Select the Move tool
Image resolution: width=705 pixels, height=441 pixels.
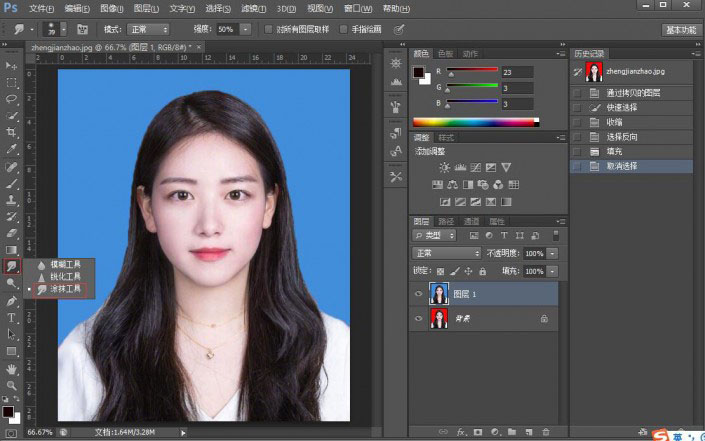coord(12,65)
